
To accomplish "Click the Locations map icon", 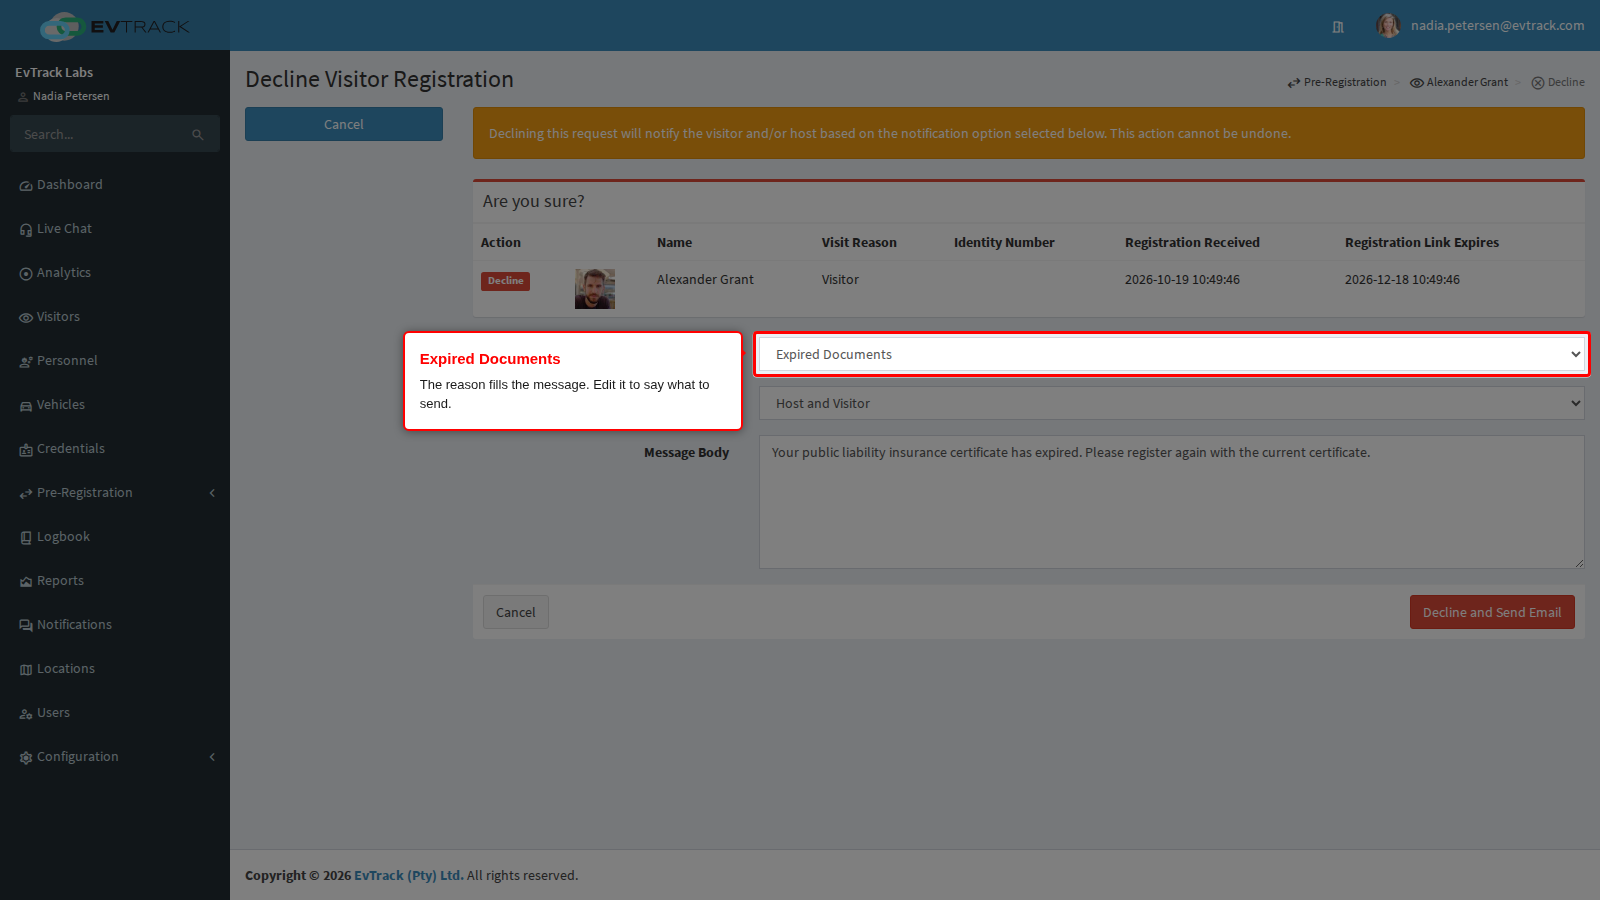I will click(26, 670).
